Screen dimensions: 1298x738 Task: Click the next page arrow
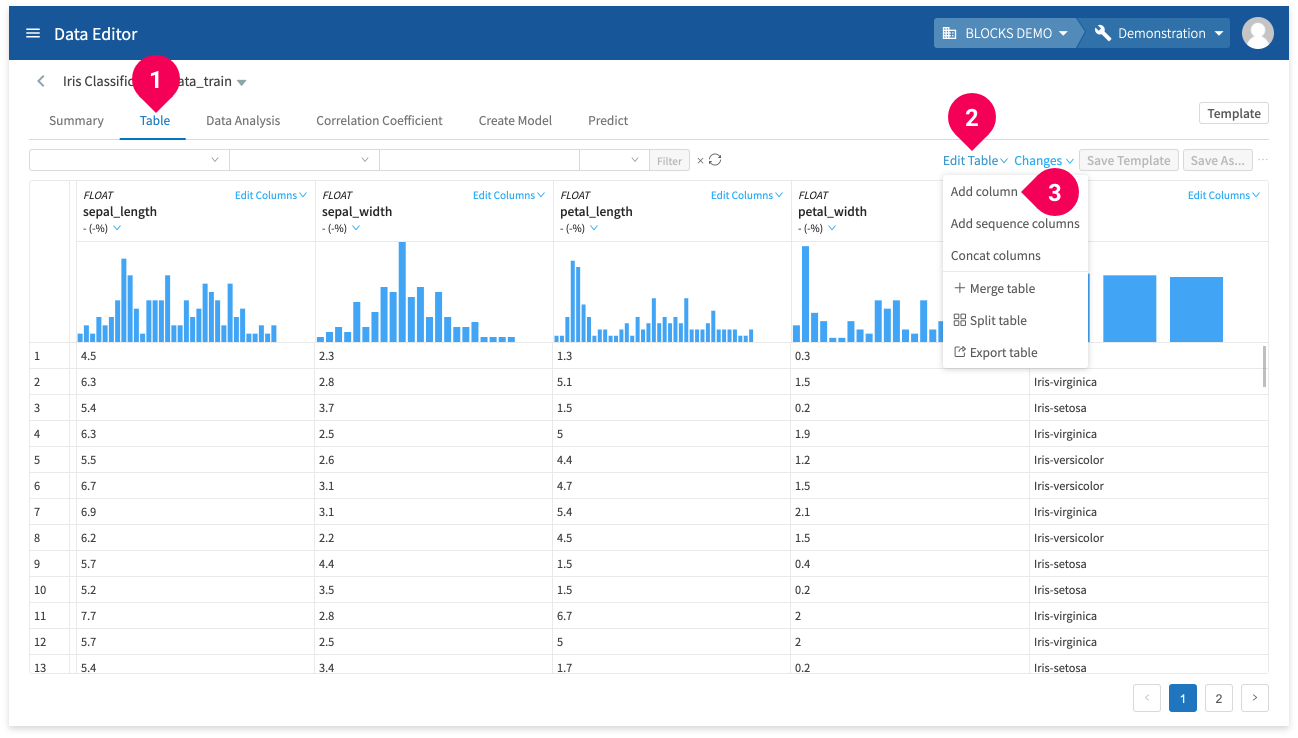pyautogui.click(x=1255, y=698)
